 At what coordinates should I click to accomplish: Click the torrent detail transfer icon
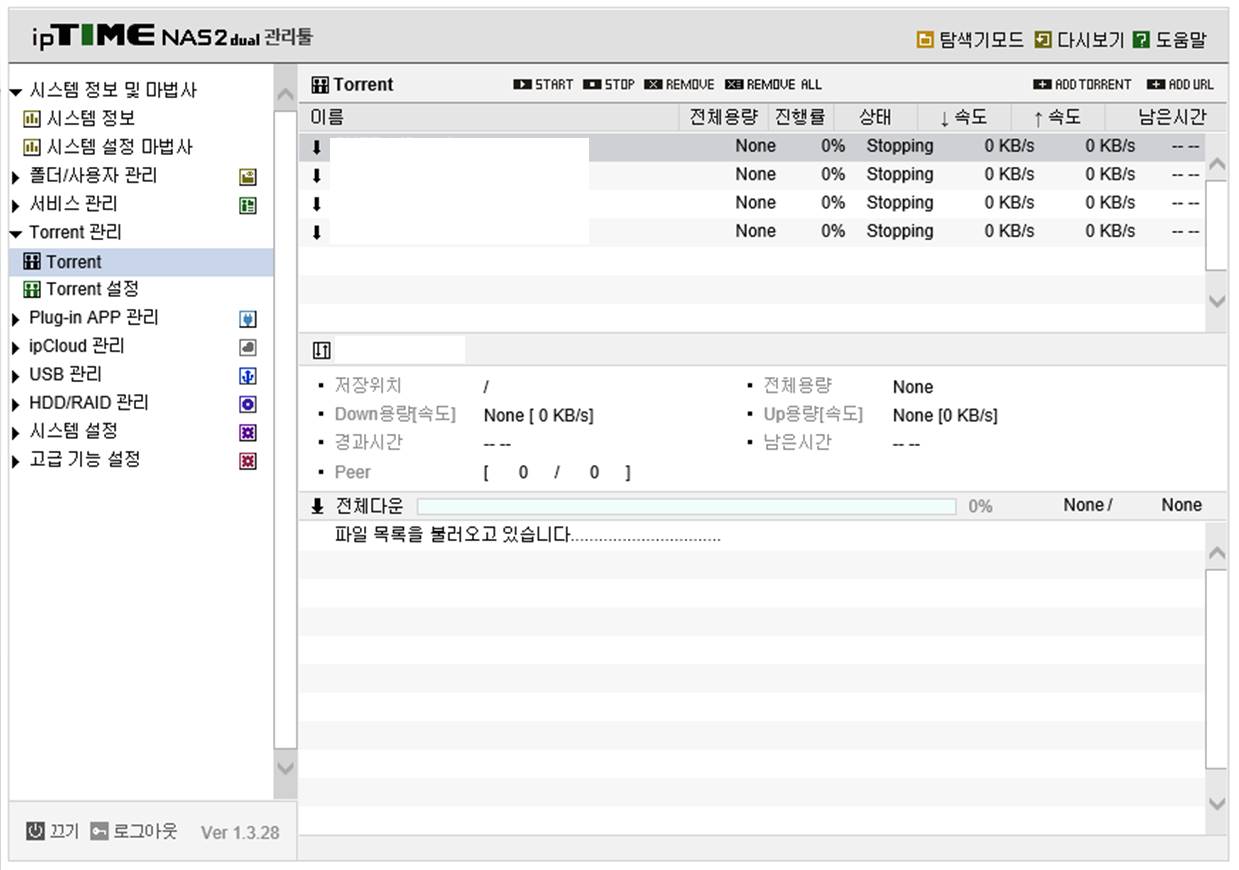point(321,350)
